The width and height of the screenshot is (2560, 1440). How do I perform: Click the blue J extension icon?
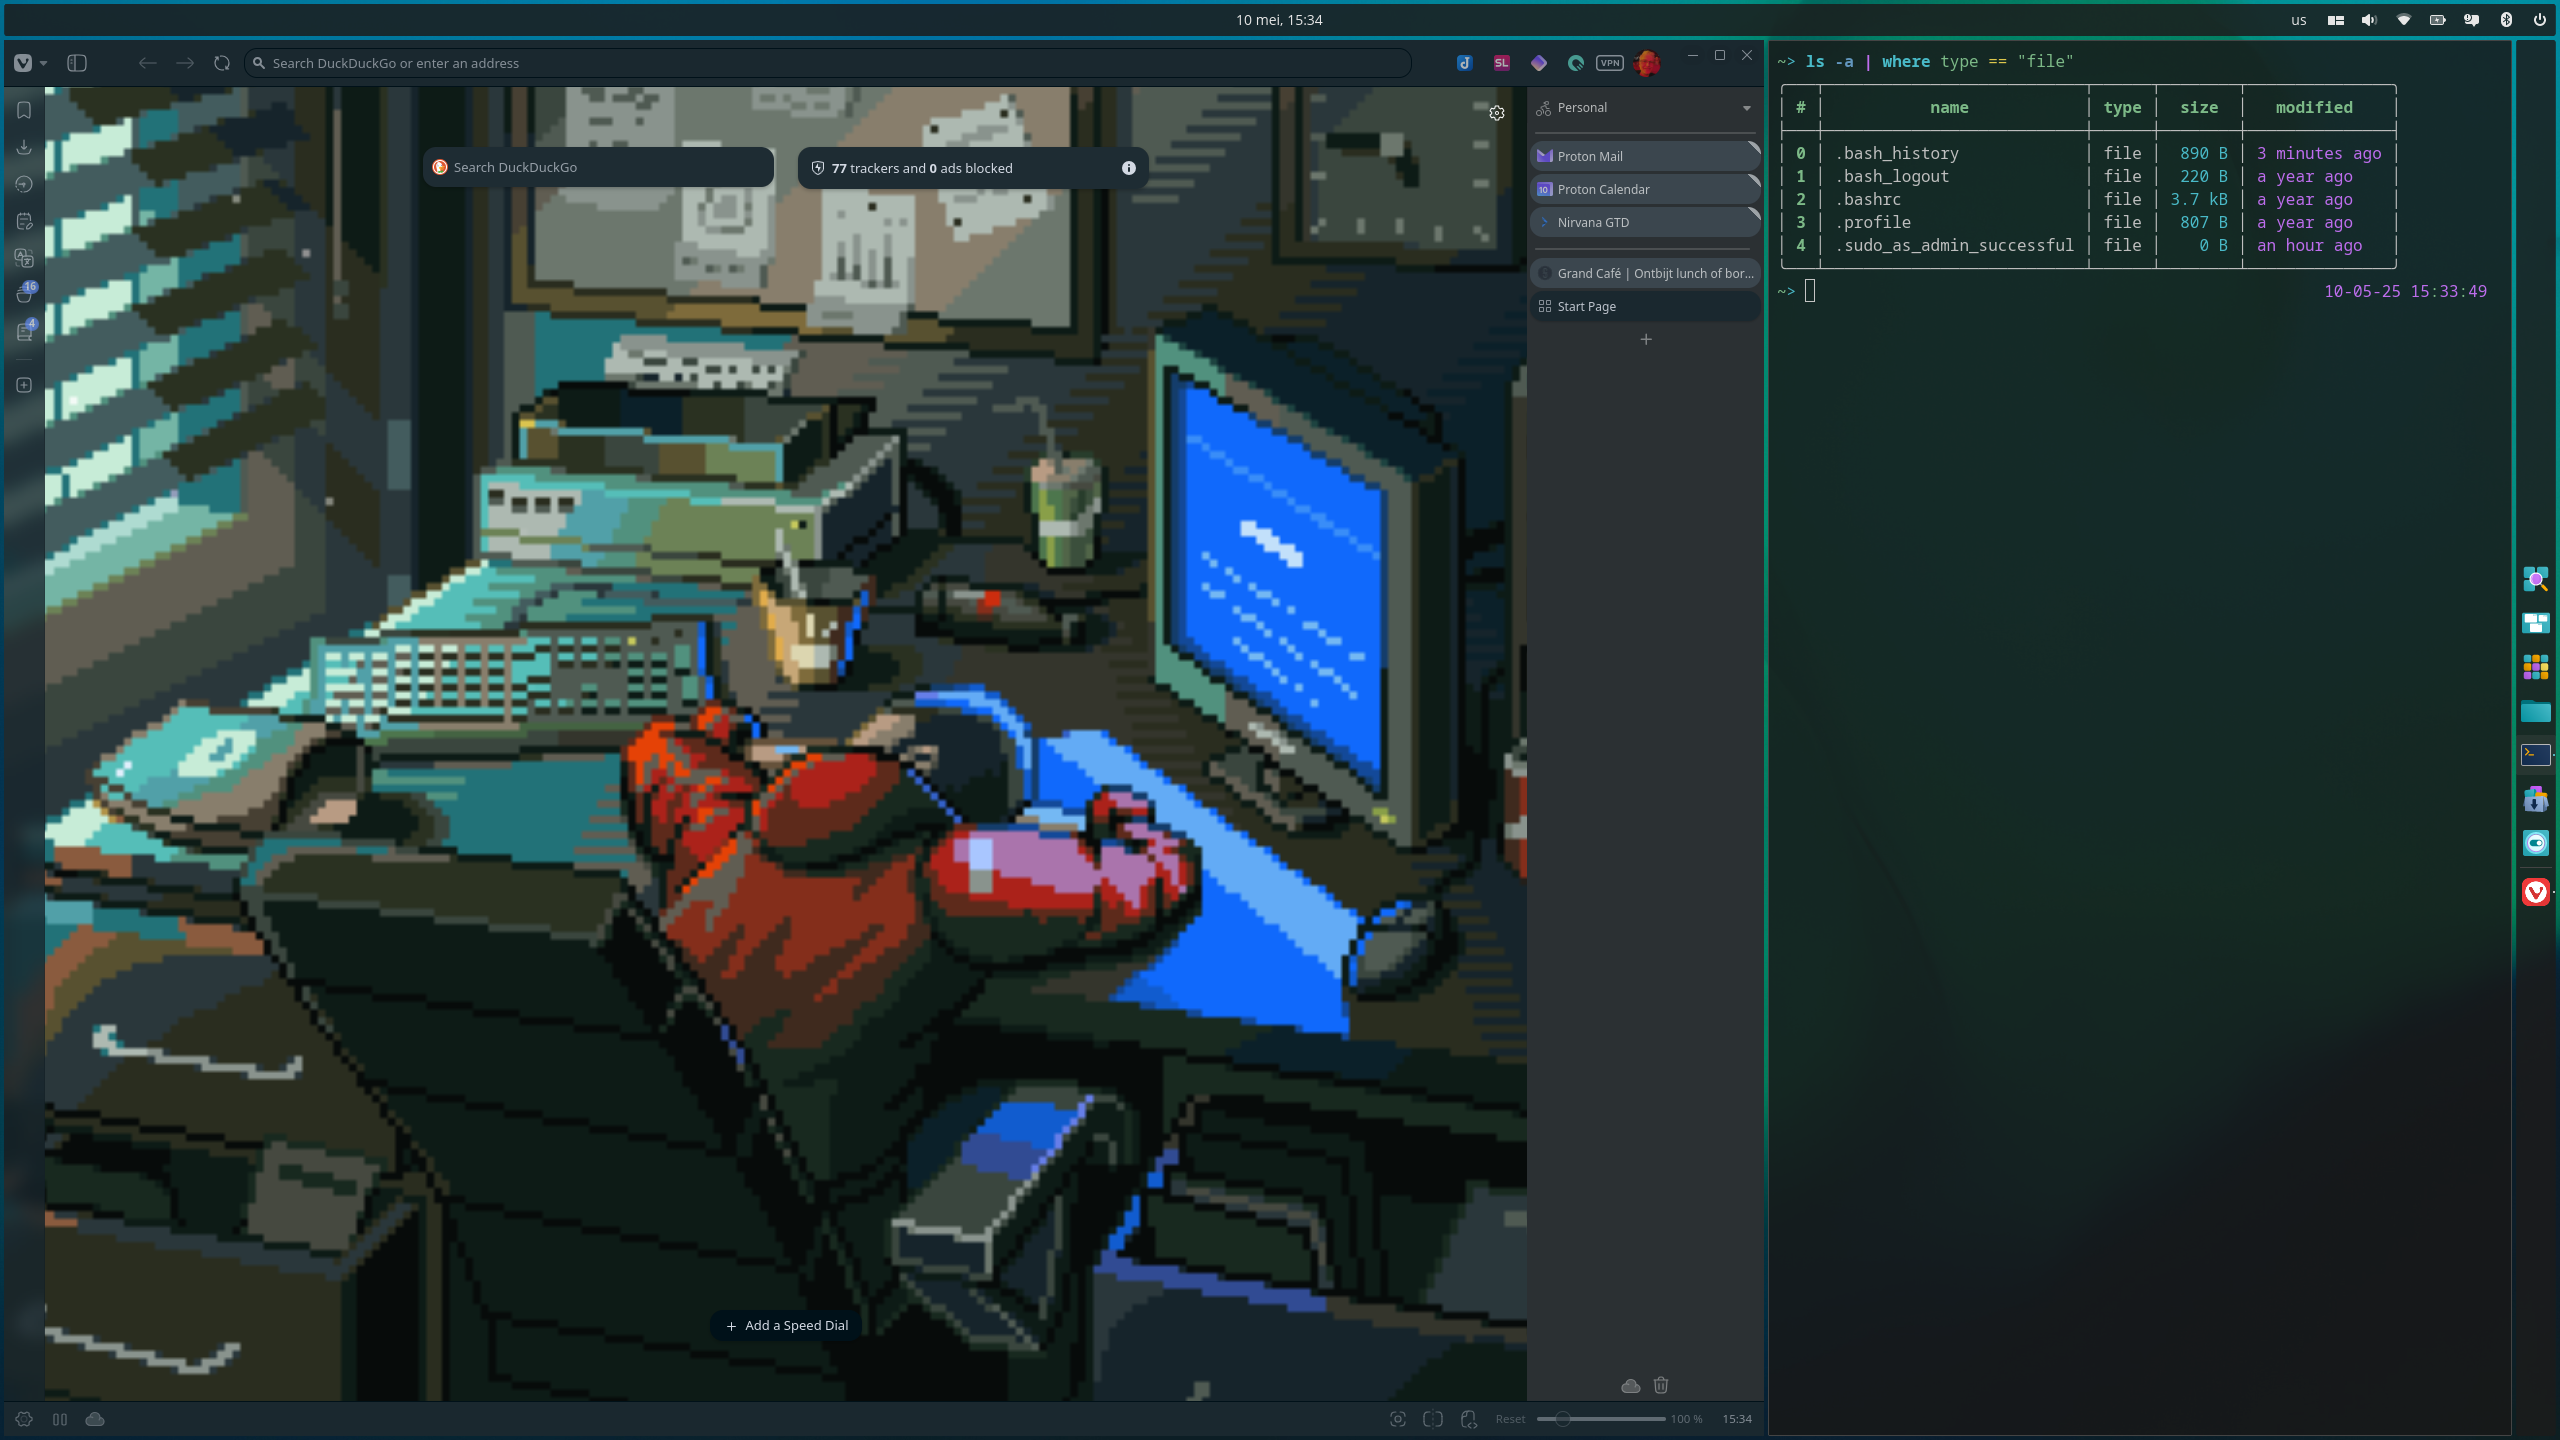click(1464, 63)
